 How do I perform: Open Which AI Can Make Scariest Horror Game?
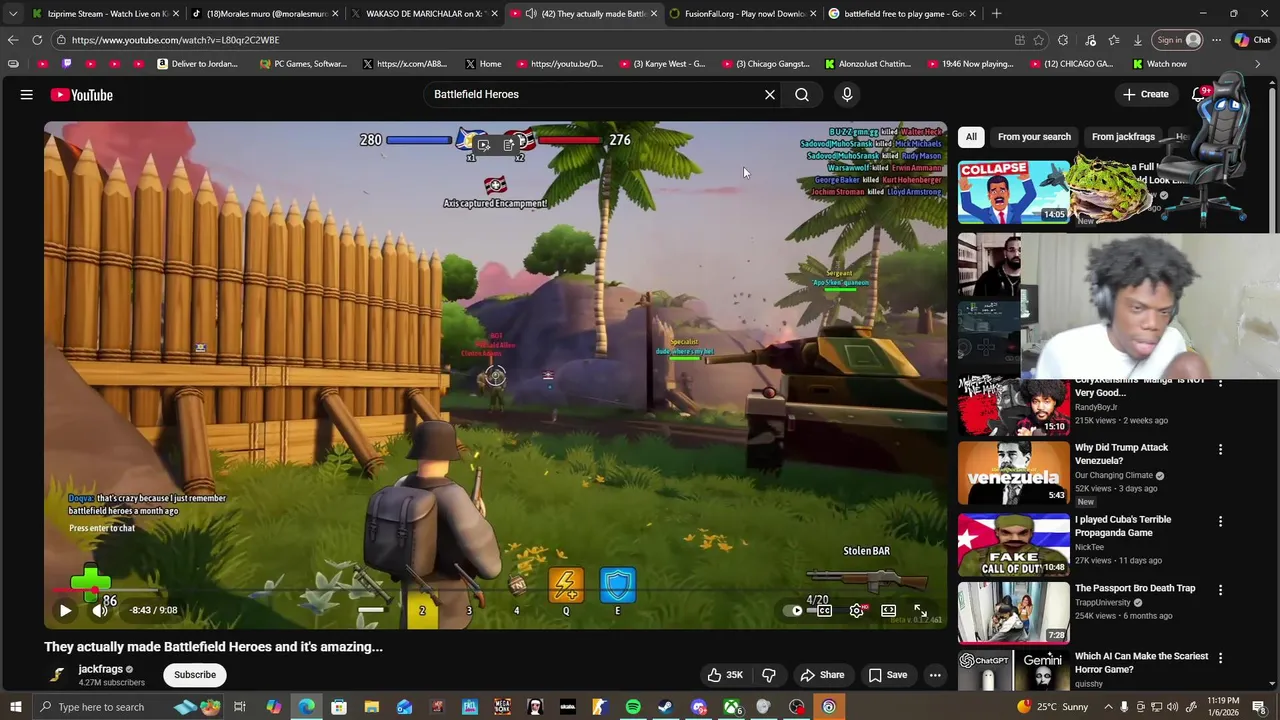point(1141,662)
